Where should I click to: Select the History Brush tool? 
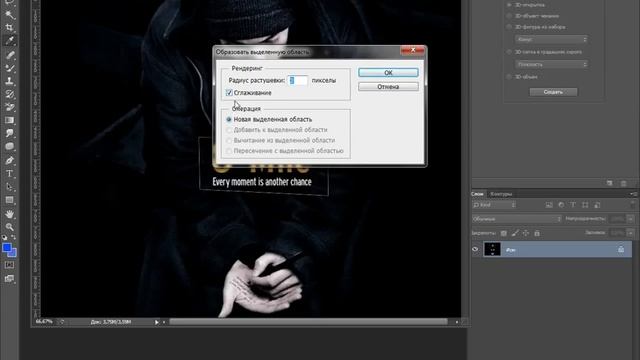click(x=9, y=94)
